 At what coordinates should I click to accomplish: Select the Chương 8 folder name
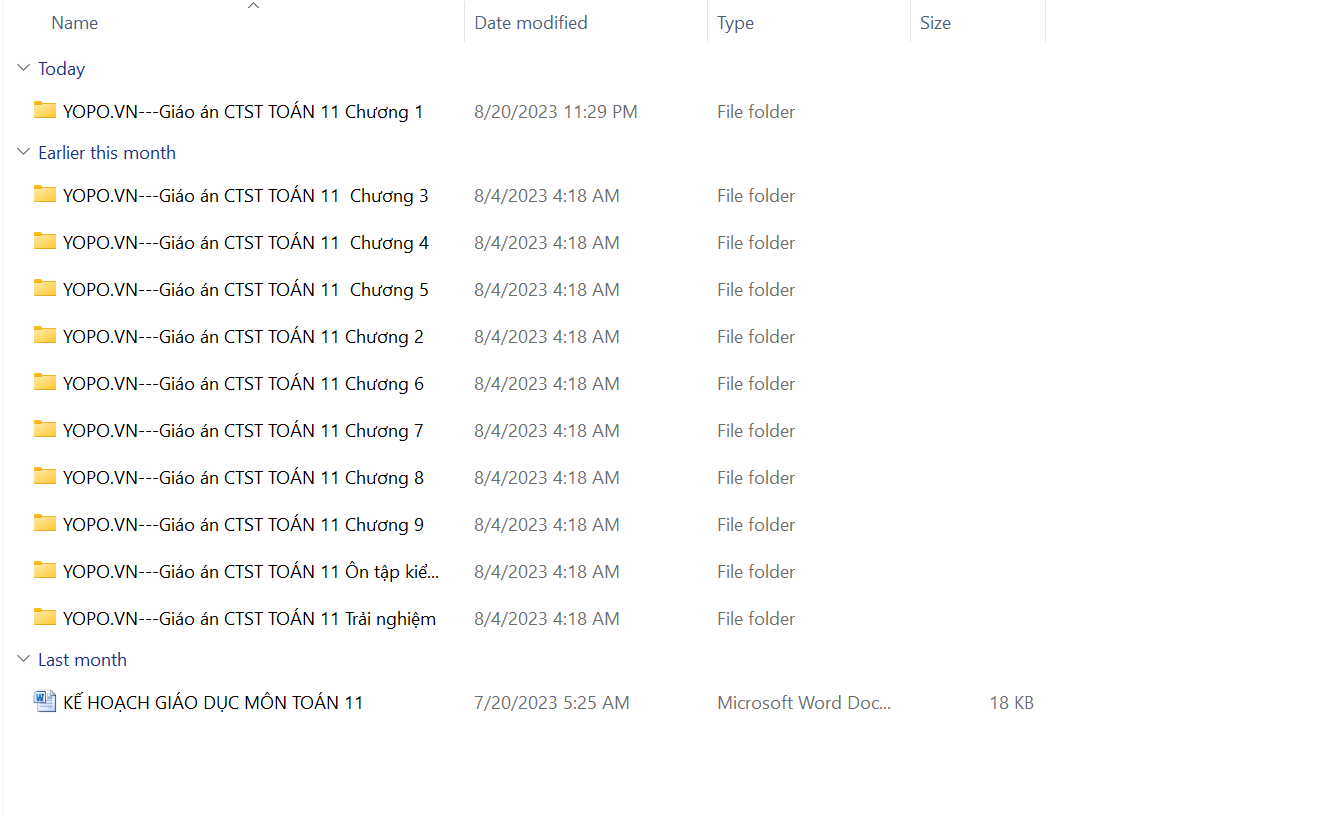click(x=243, y=478)
